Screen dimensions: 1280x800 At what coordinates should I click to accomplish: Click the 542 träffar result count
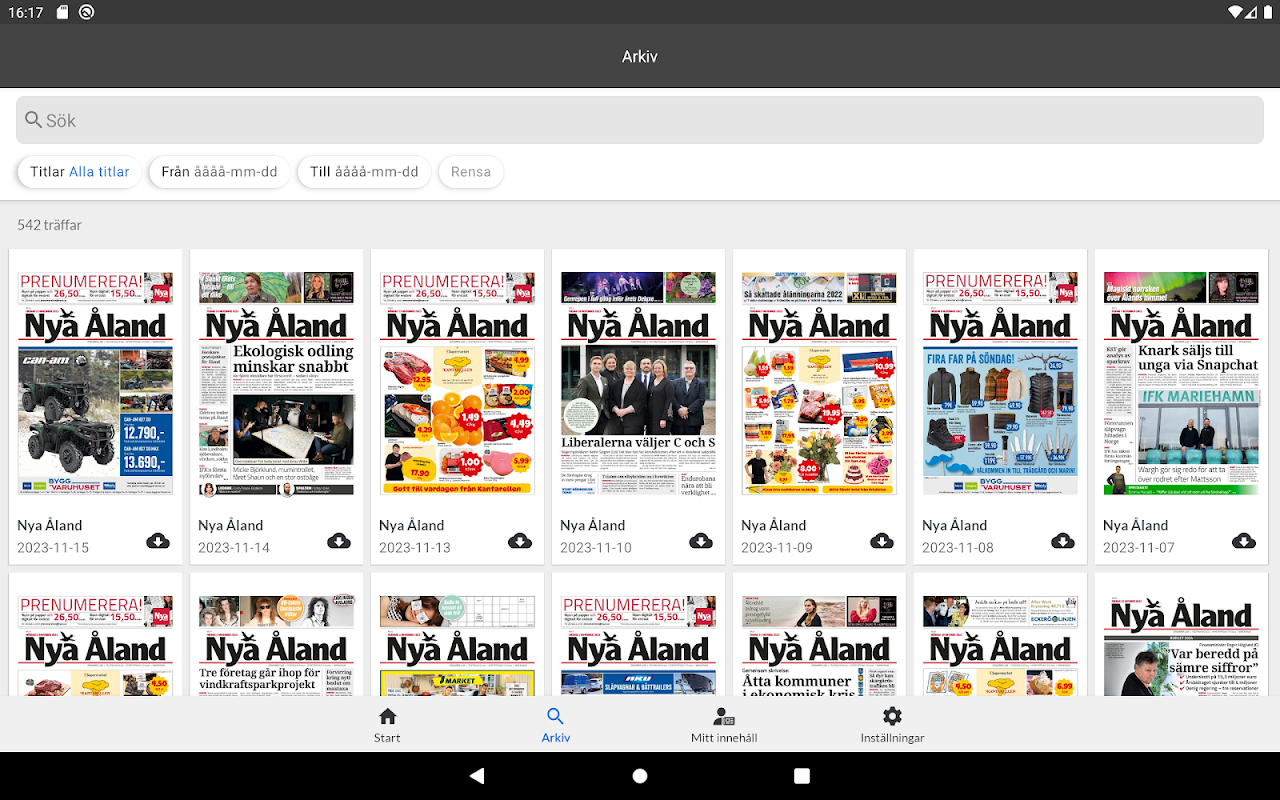50,225
